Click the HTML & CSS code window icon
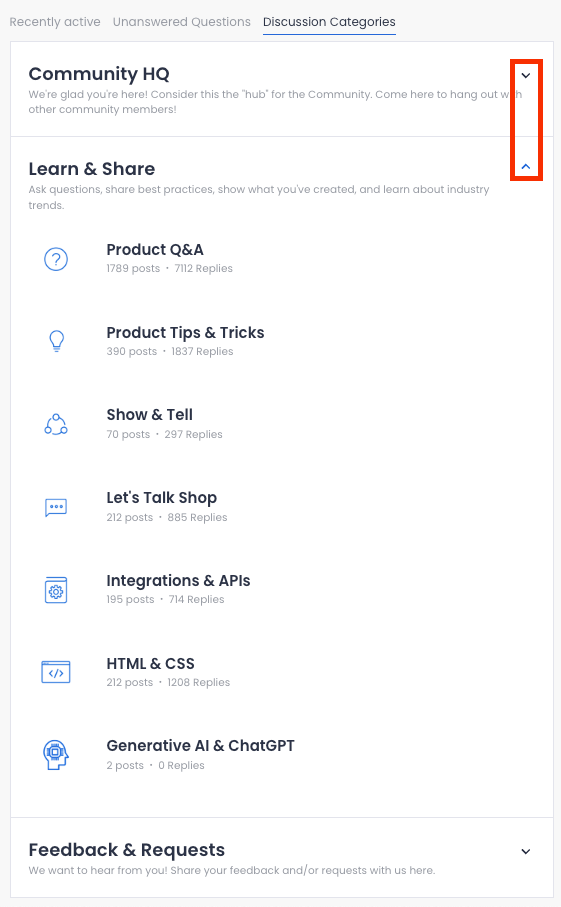The image size is (561, 907). click(x=56, y=672)
